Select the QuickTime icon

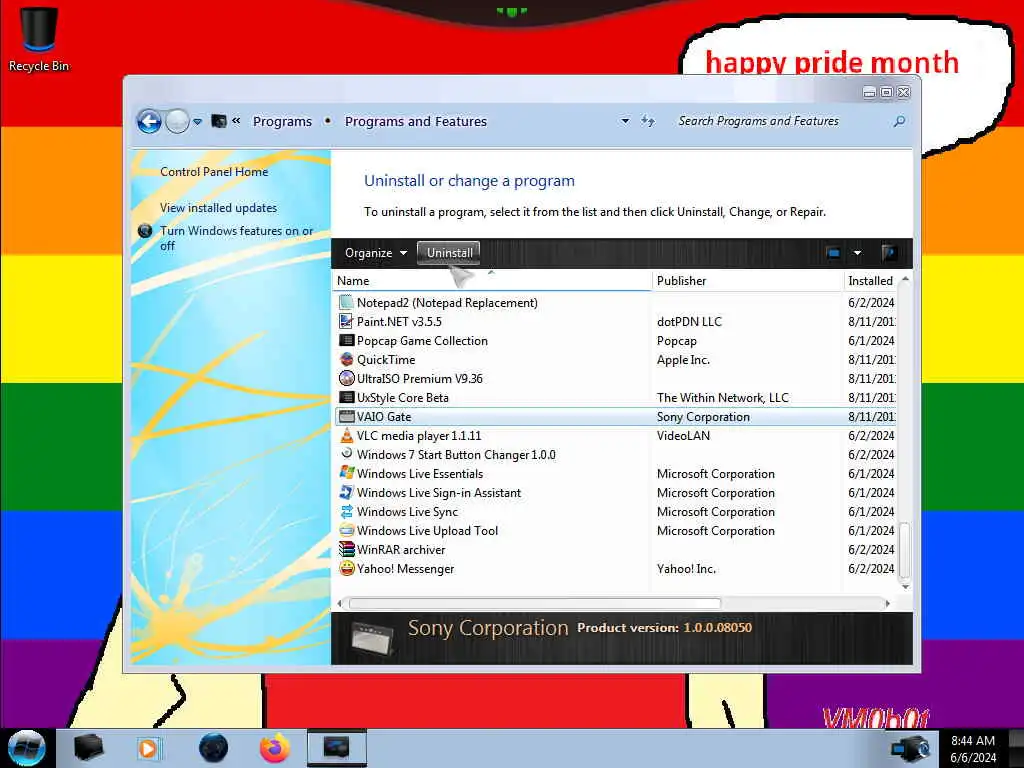point(346,359)
